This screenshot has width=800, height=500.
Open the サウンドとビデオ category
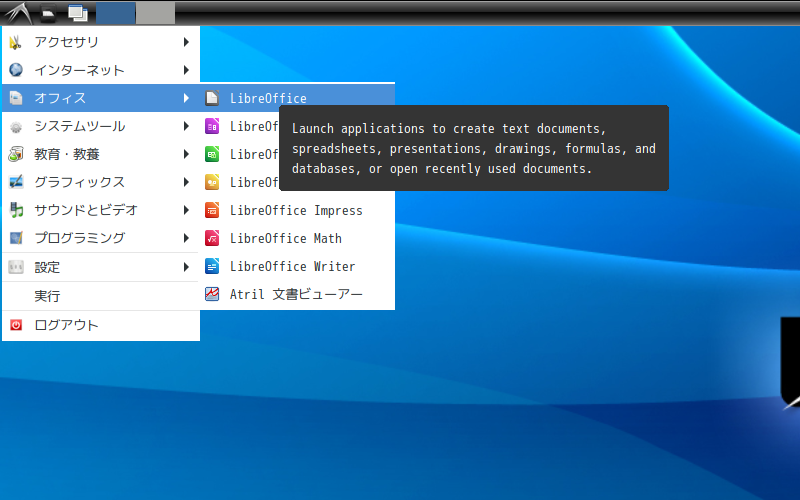click(100, 210)
